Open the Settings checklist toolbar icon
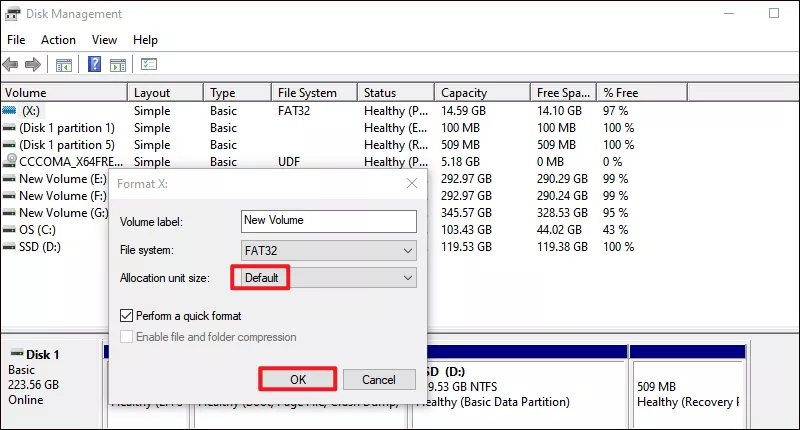800x430 pixels. coord(149,64)
